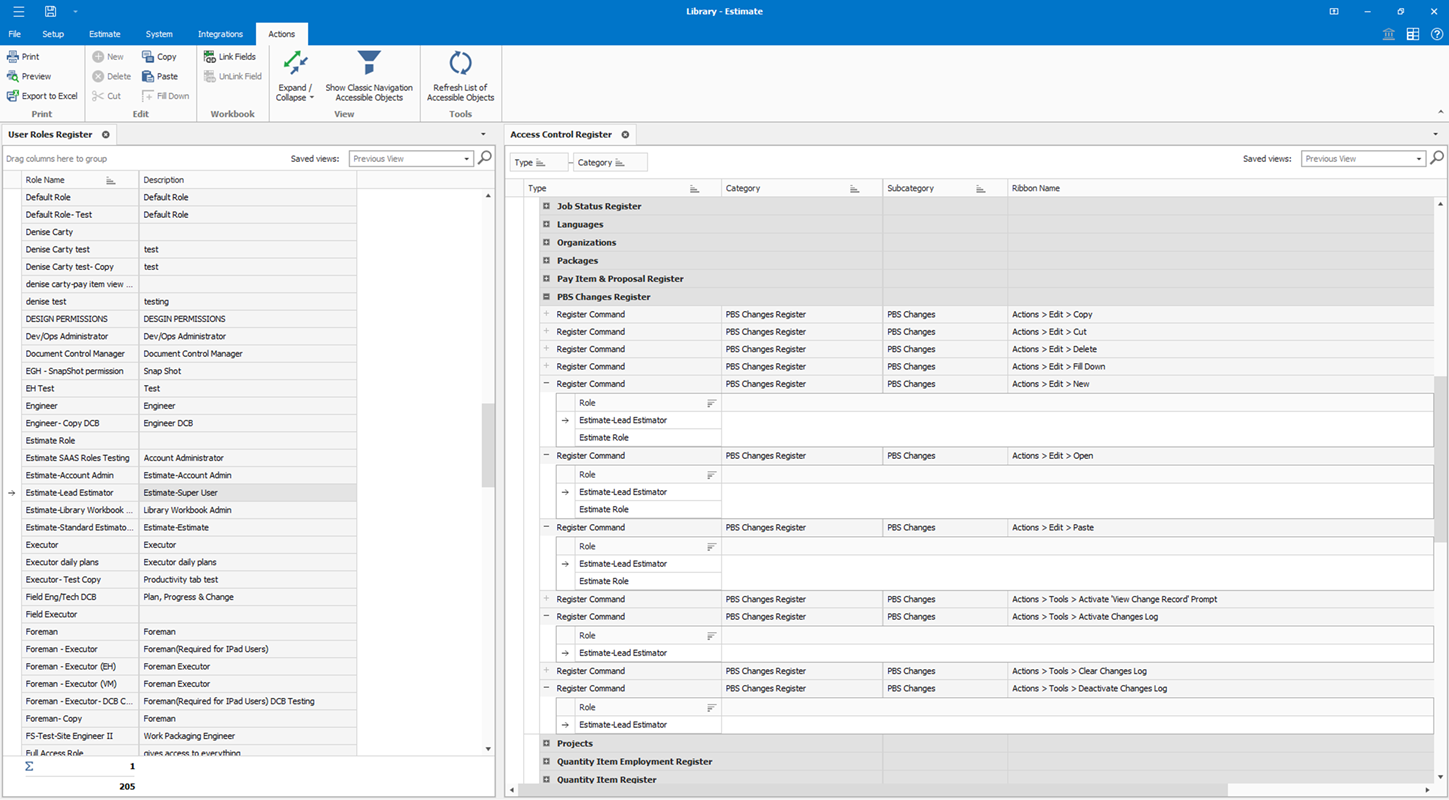Close the User Roles Register tab
The width and height of the screenshot is (1449, 800).
105,134
